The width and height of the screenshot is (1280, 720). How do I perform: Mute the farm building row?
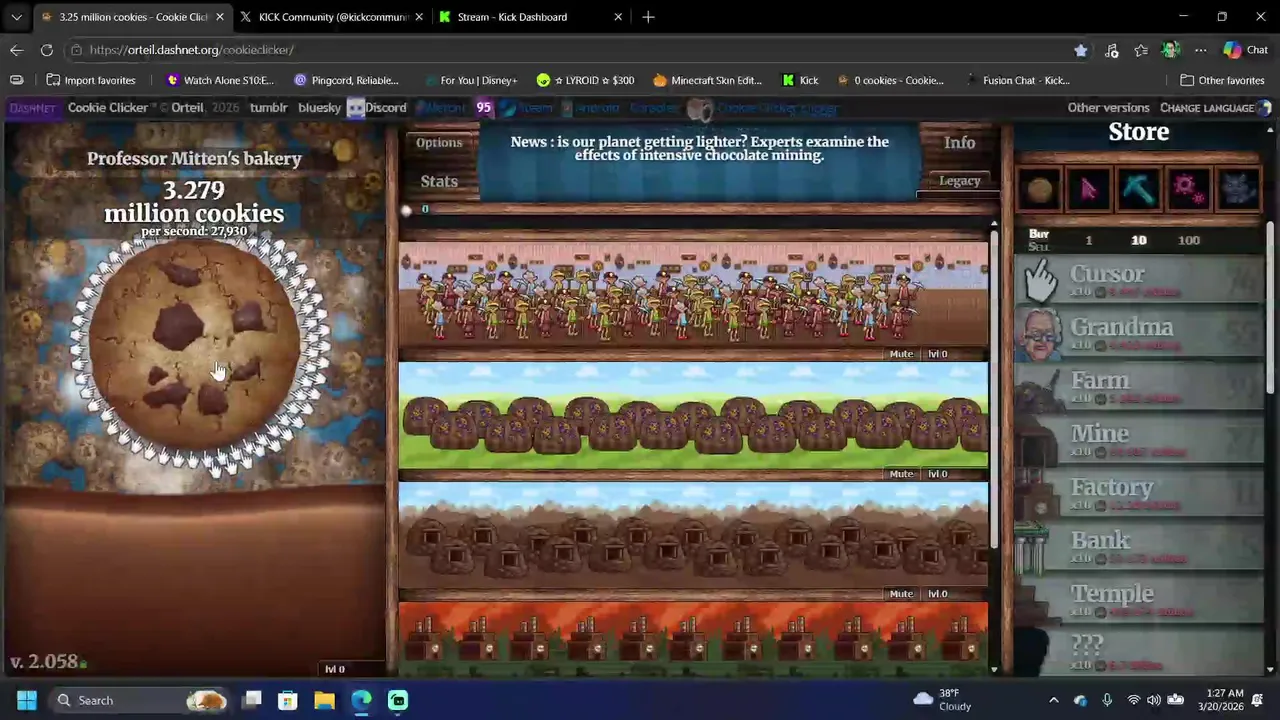pos(901,474)
